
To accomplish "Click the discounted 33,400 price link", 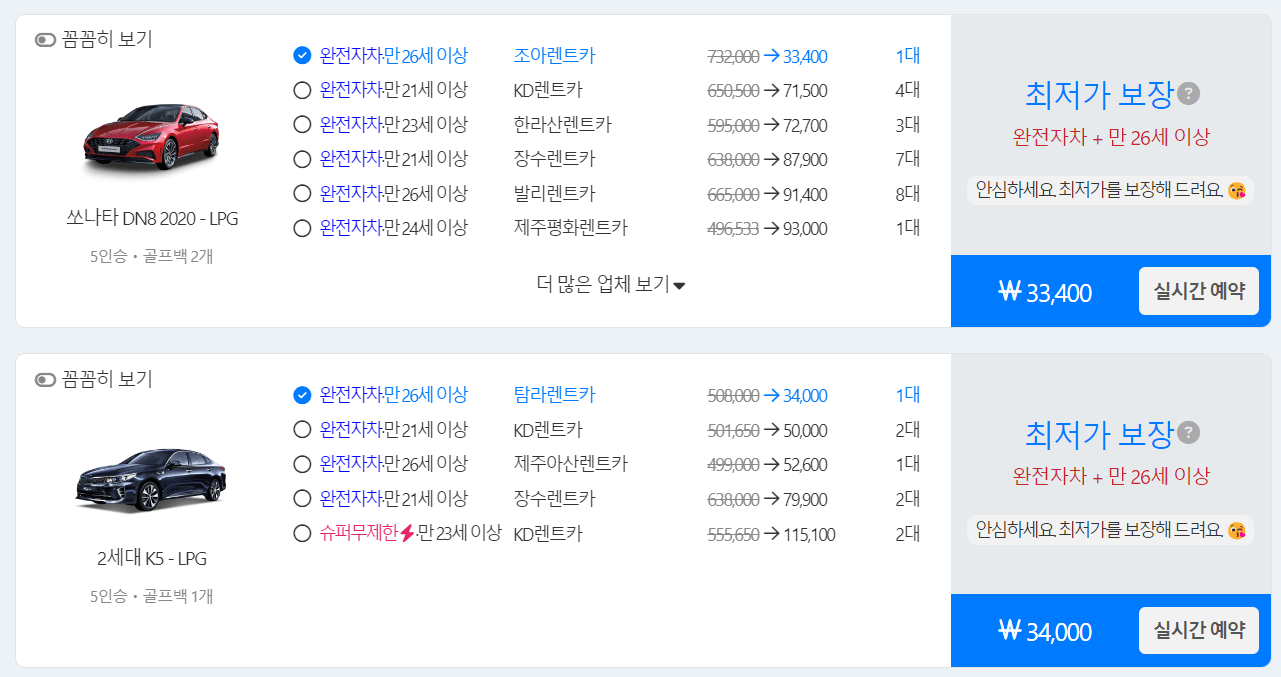I will click(808, 55).
